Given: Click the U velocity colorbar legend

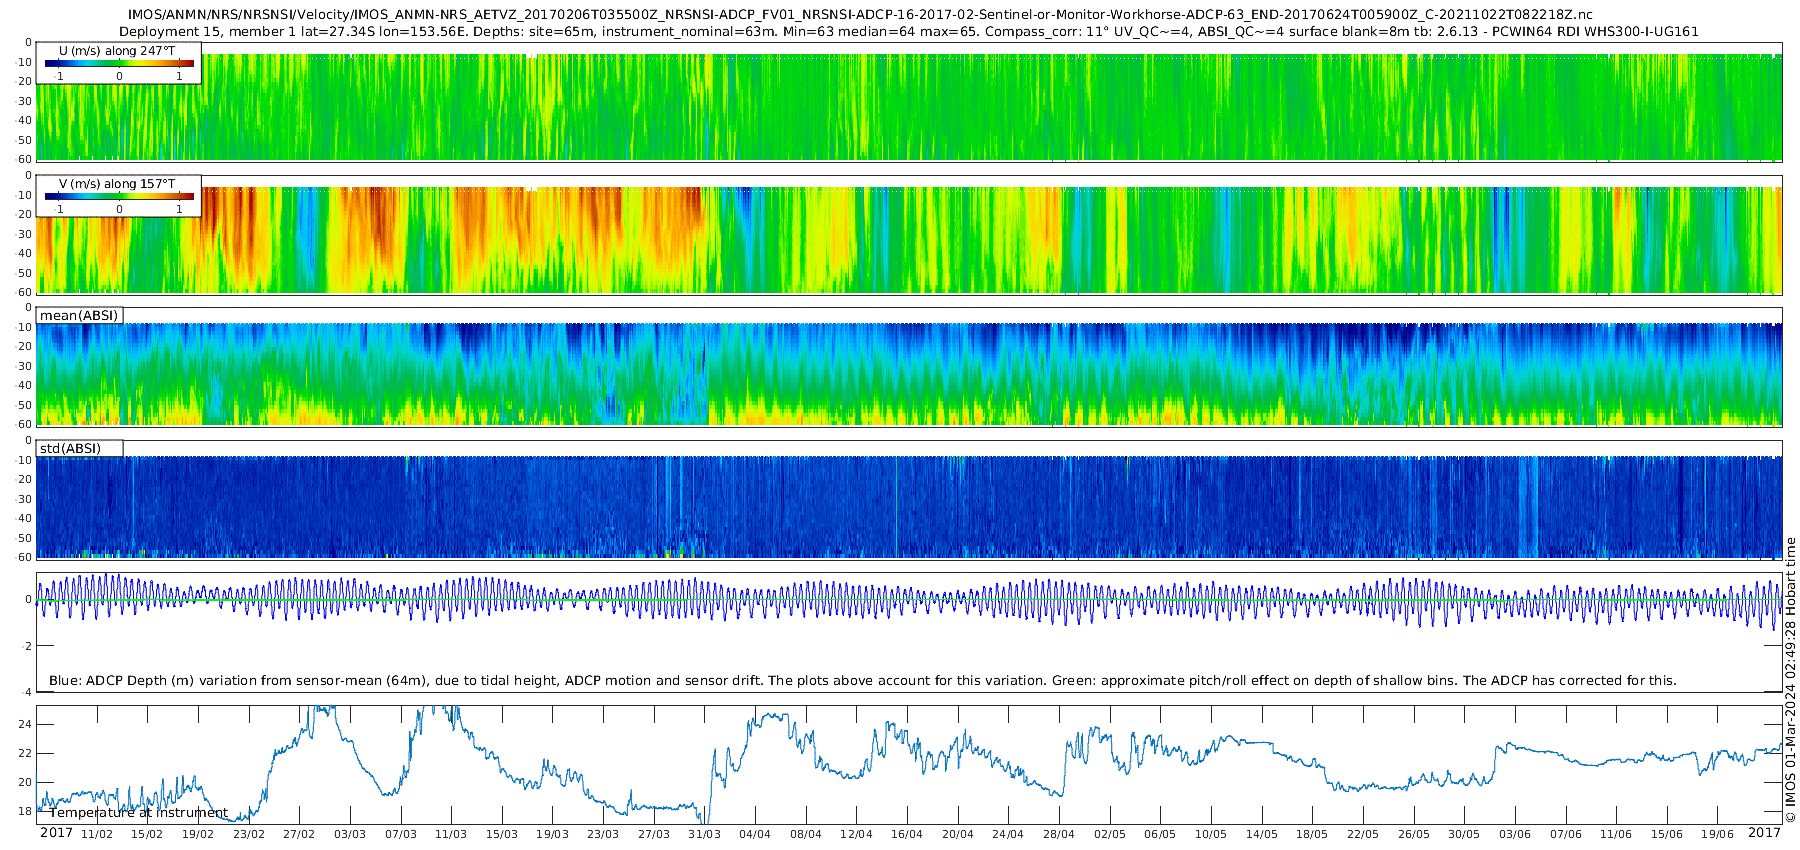Looking at the screenshot, I should coord(119,63).
